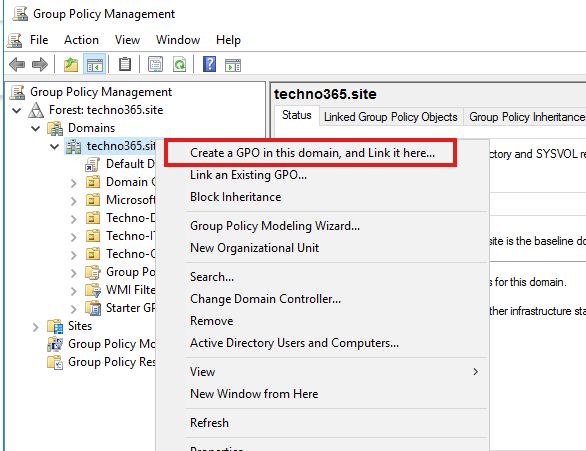Collapse the techno365.site domain node
Viewport: 586px width, 451px height.
click(x=55, y=146)
